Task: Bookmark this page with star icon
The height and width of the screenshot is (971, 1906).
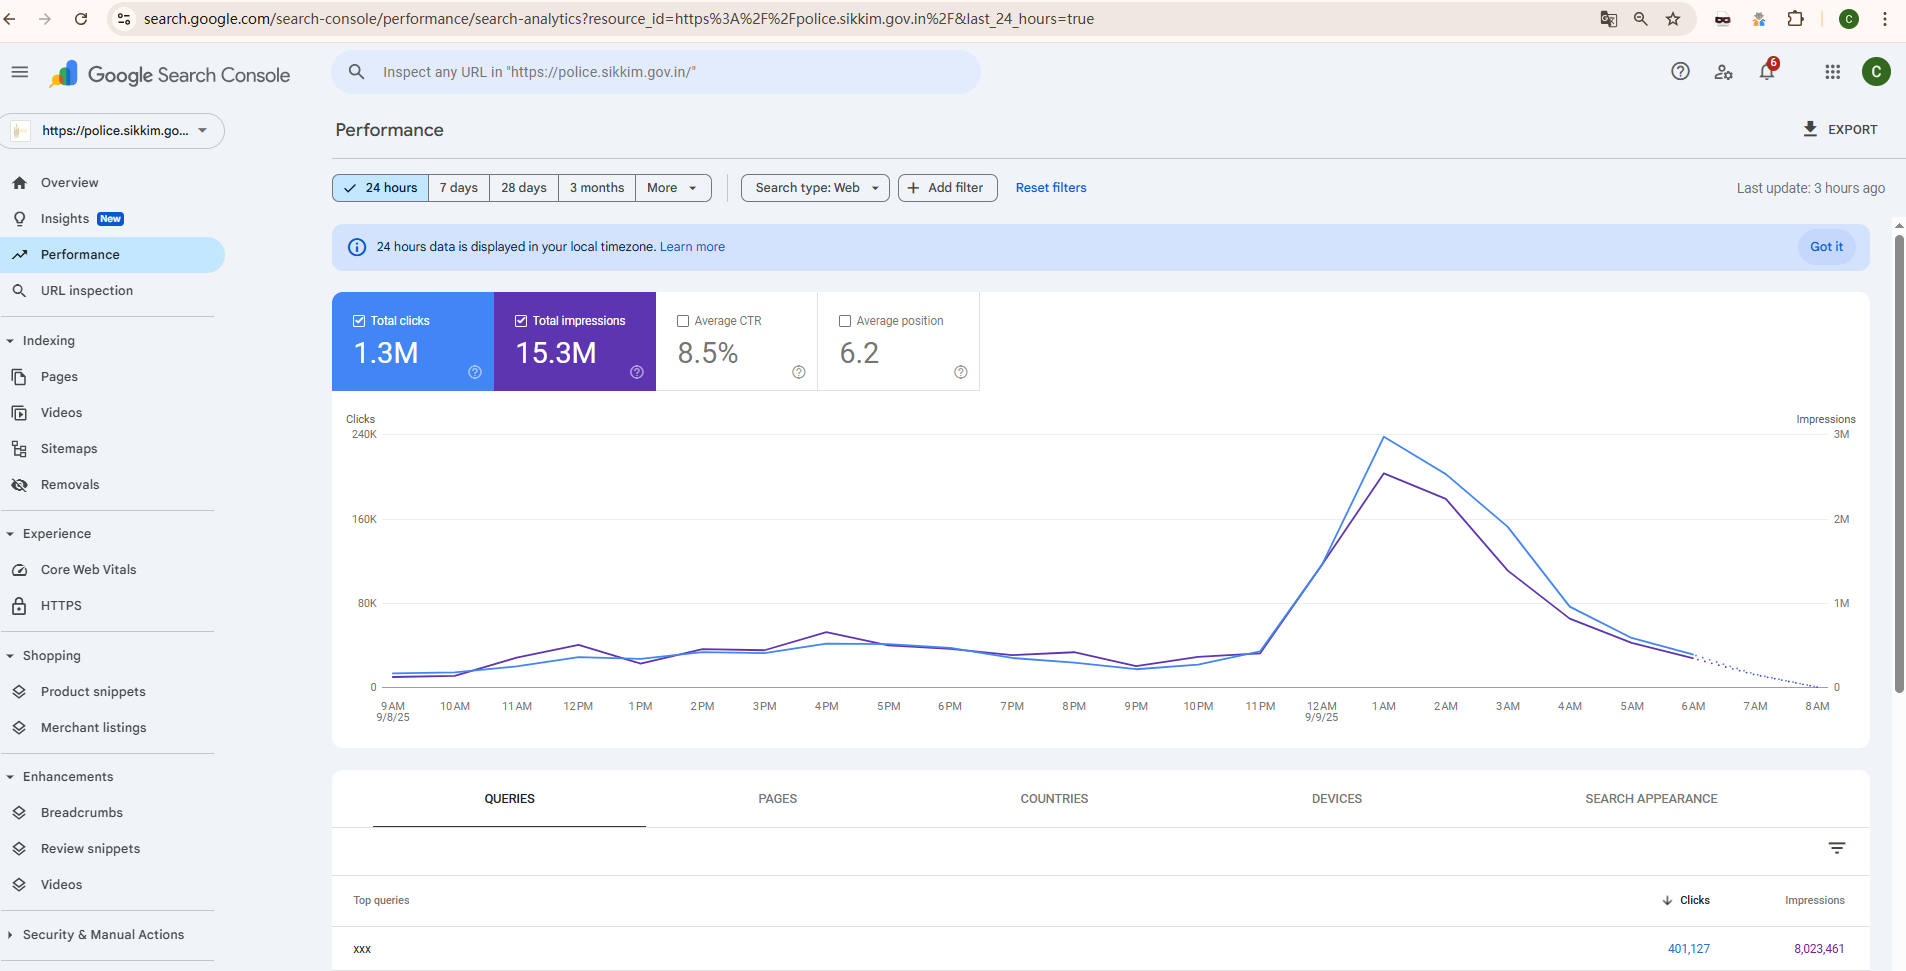Action: tap(1673, 19)
